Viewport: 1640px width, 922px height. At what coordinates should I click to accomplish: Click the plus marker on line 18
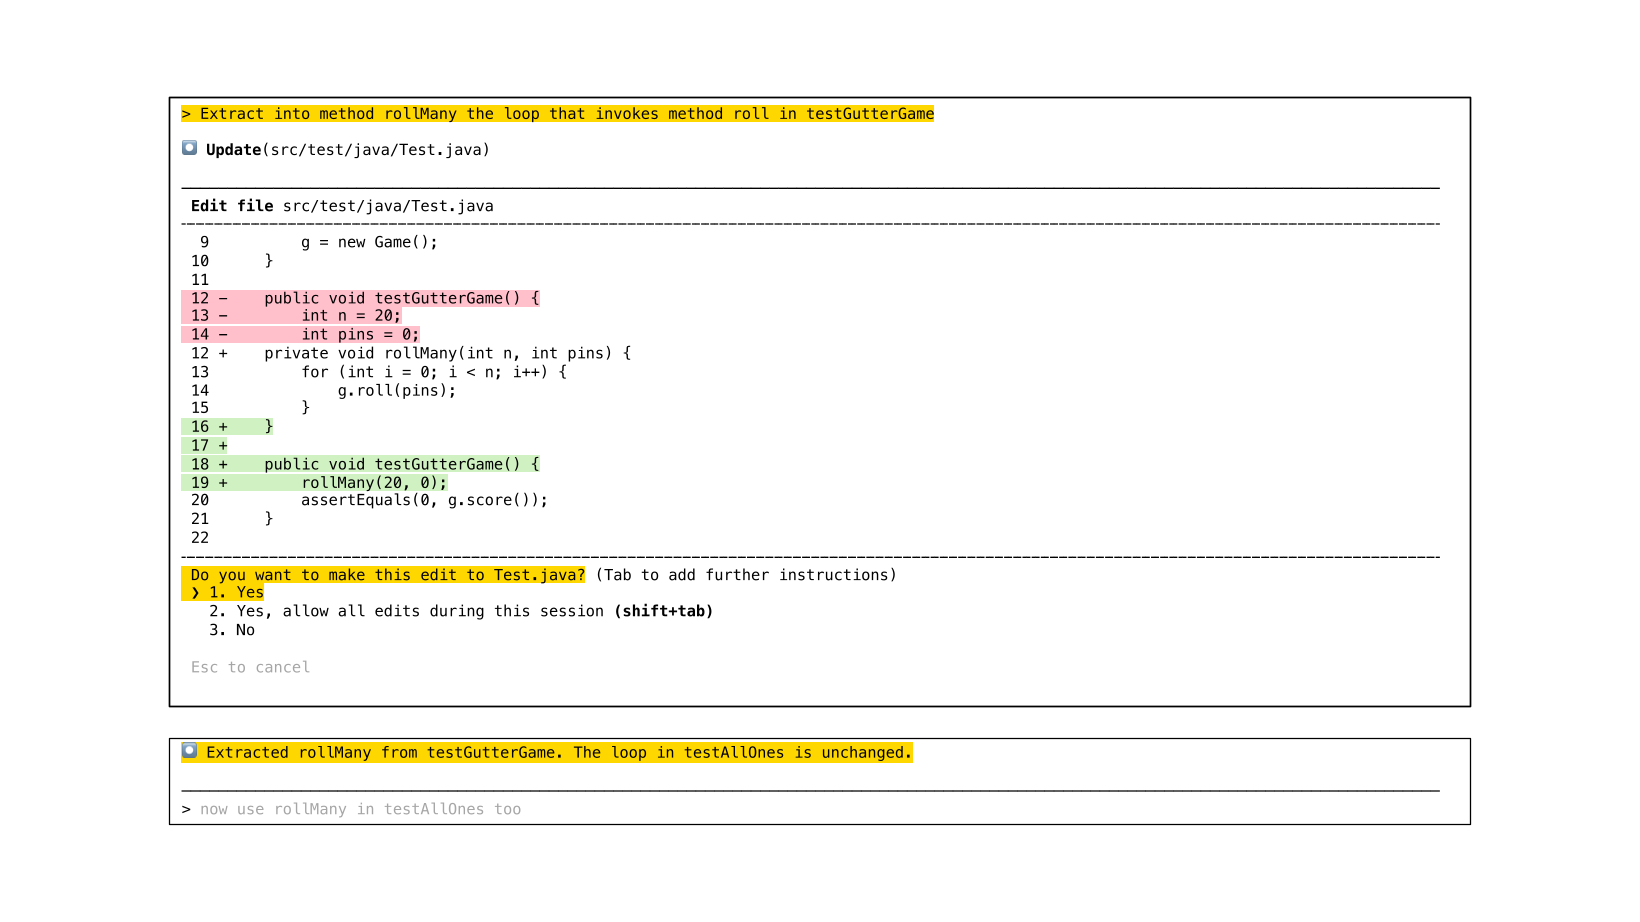coord(223,464)
